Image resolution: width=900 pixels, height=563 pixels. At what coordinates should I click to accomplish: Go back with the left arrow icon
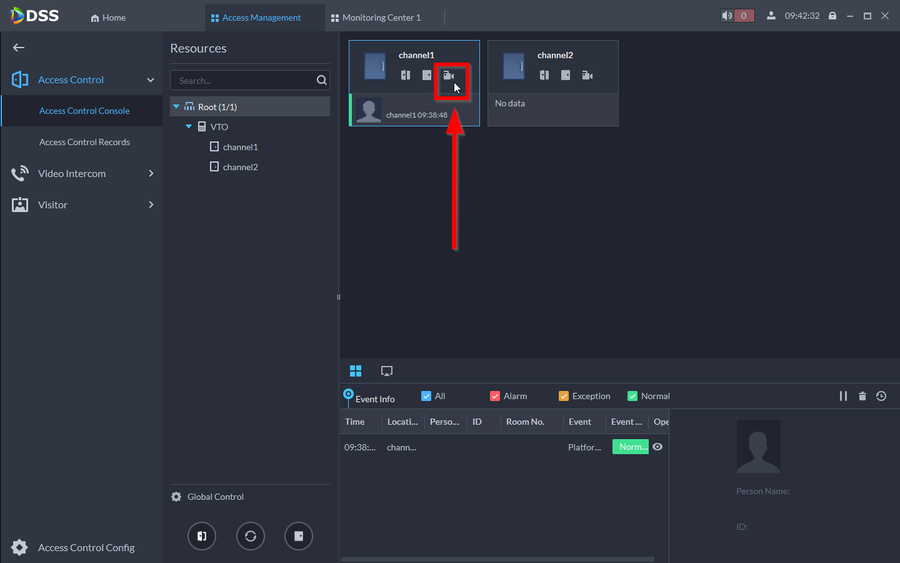coord(18,48)
